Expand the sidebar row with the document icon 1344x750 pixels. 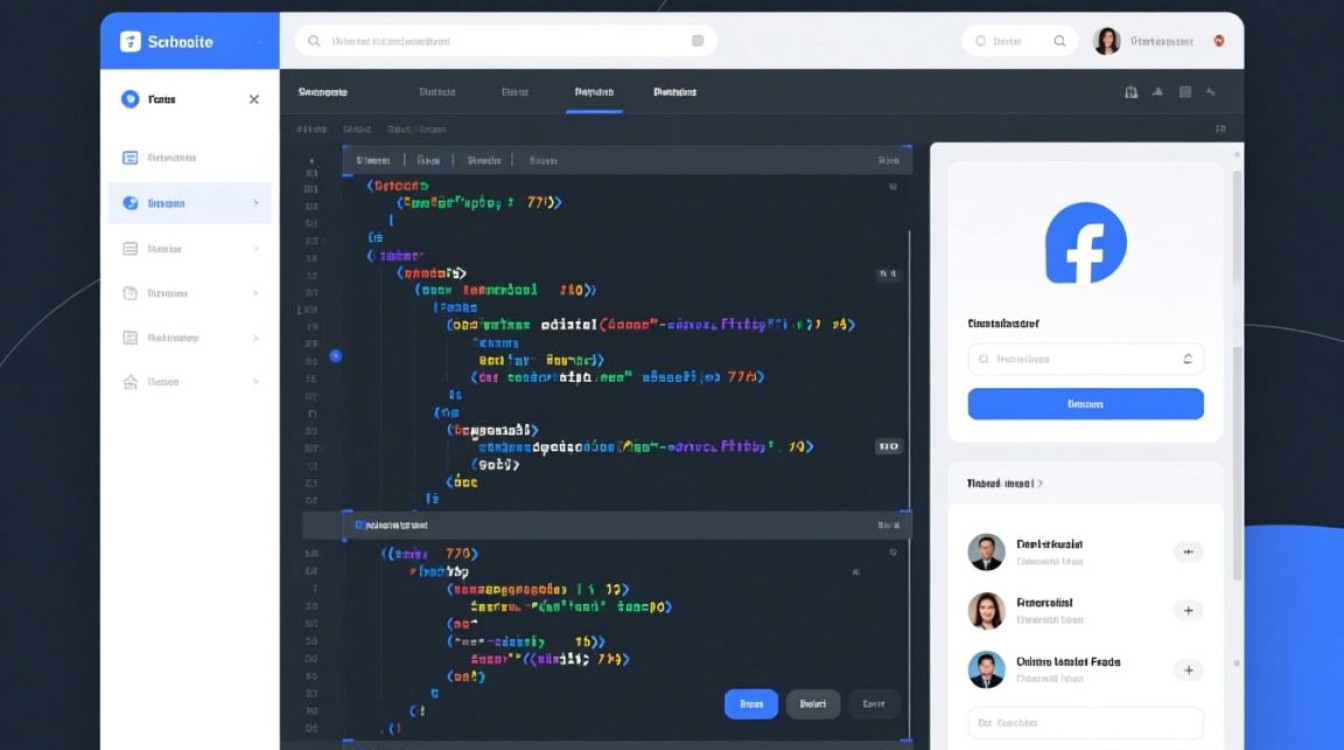tap(256, 338)
